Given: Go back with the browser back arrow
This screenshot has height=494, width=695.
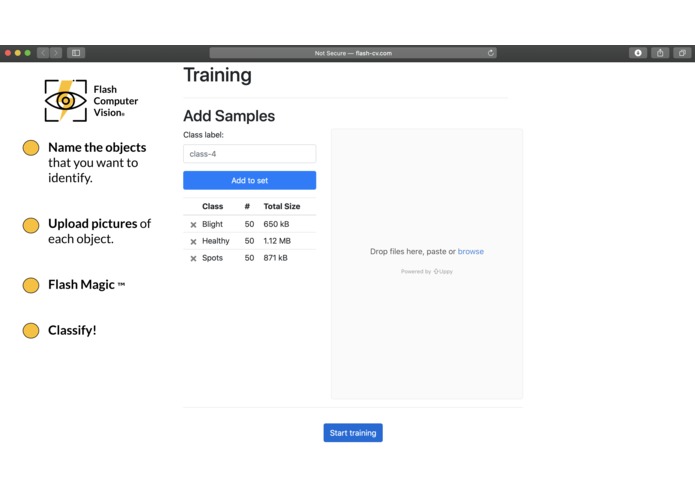Looking at the screenshot, I should (43, 53).
